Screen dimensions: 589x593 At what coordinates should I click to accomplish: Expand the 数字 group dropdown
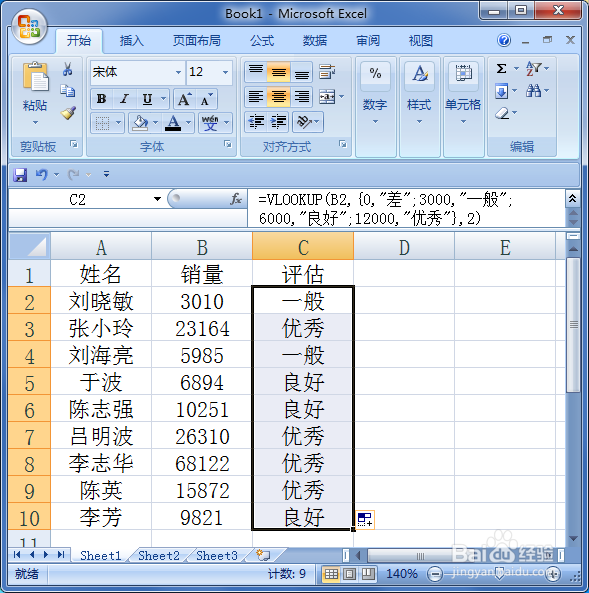pos(375,121)
